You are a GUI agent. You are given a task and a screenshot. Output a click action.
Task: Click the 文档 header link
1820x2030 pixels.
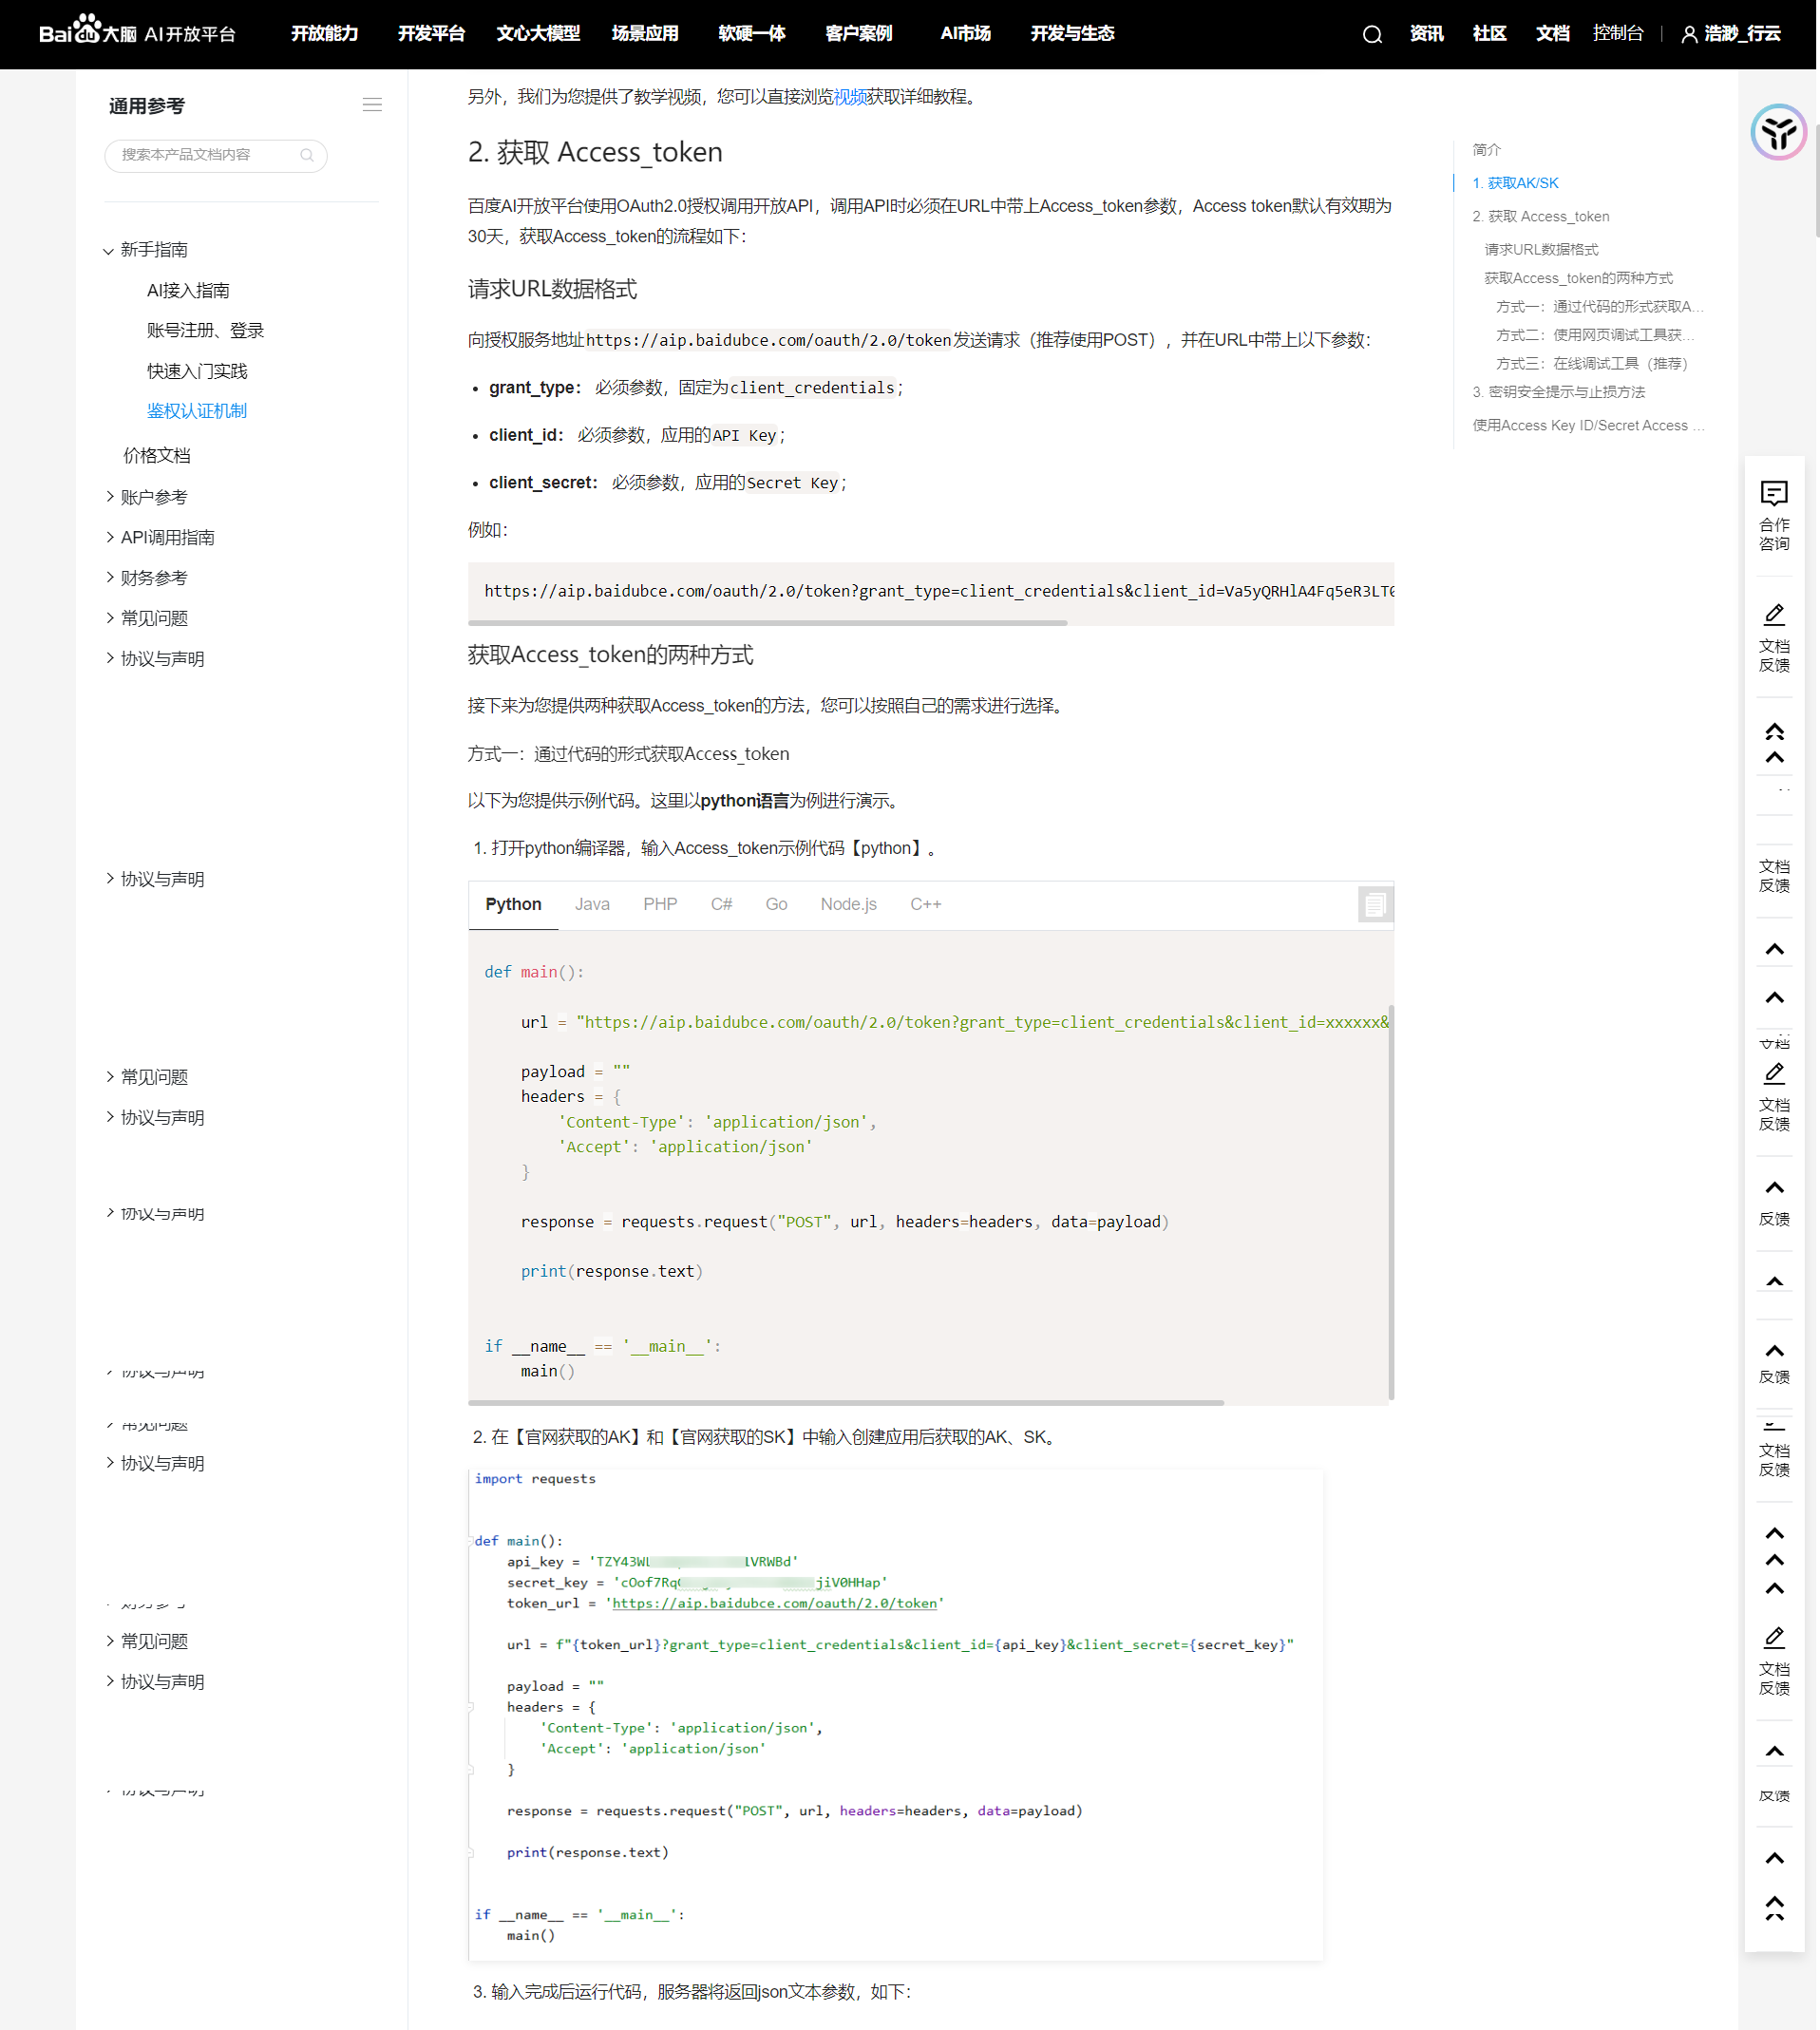[x=1552, y=34]
